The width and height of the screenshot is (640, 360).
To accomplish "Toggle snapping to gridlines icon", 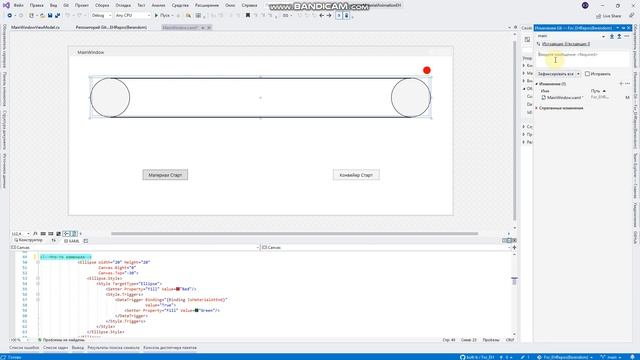I will coord(51,234).
